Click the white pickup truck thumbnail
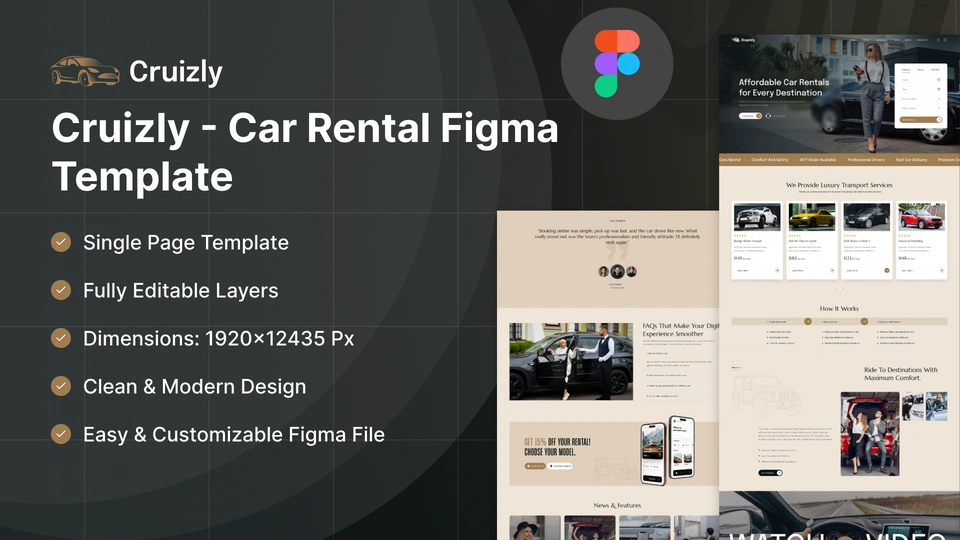The image size is (960, 540). (757, 217)
